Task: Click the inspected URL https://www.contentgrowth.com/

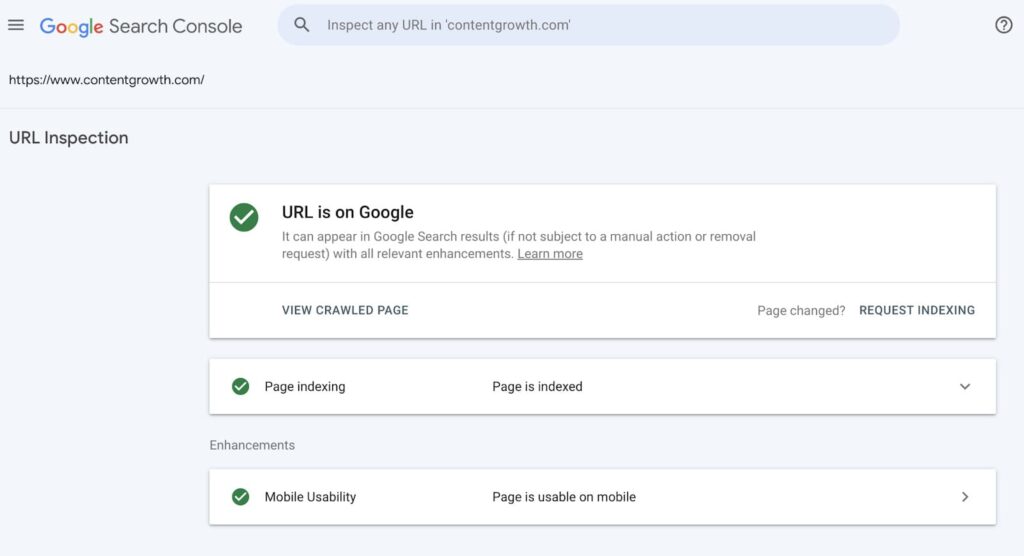Action: pyautogui.click(x=107, y=79)
